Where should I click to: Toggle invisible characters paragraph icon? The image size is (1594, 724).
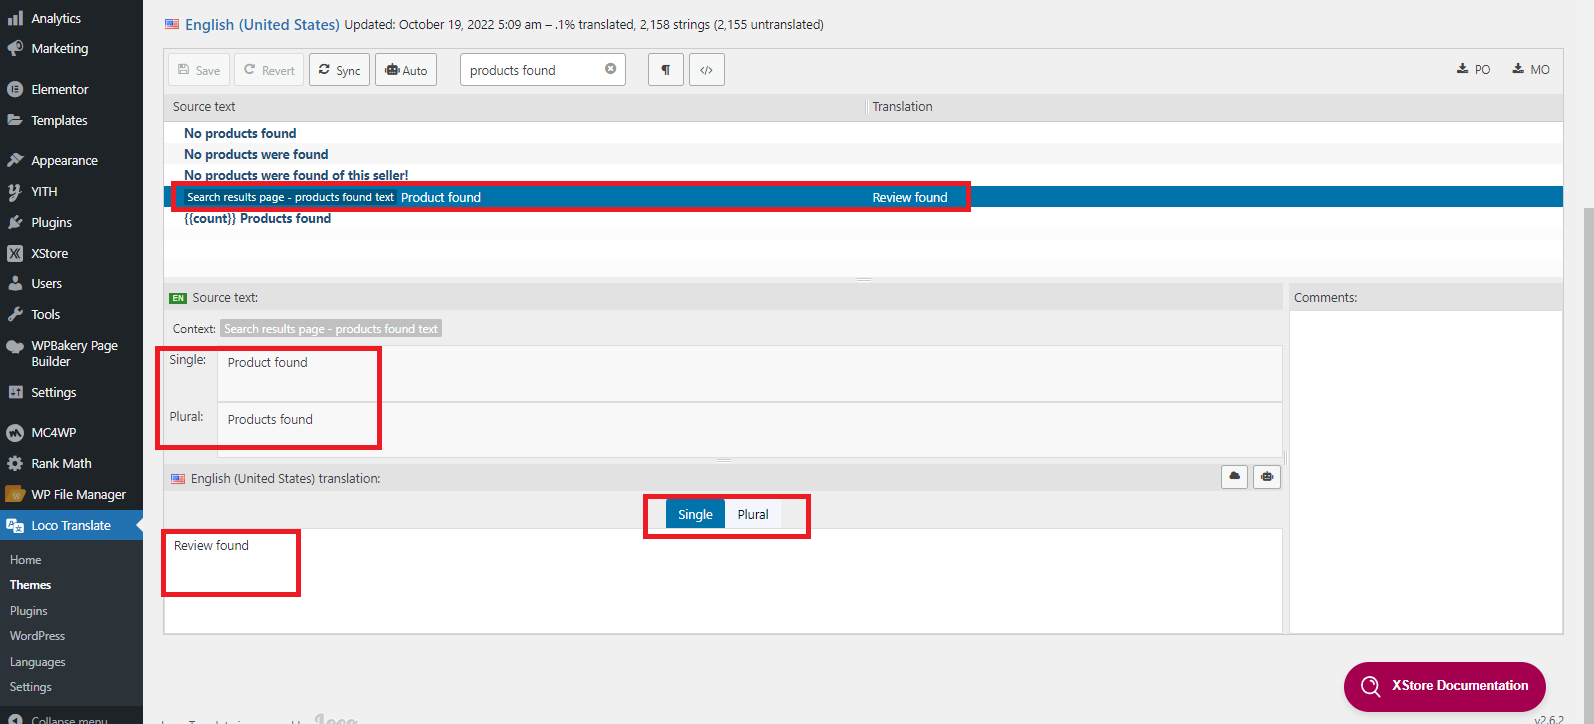pos(666,70)
